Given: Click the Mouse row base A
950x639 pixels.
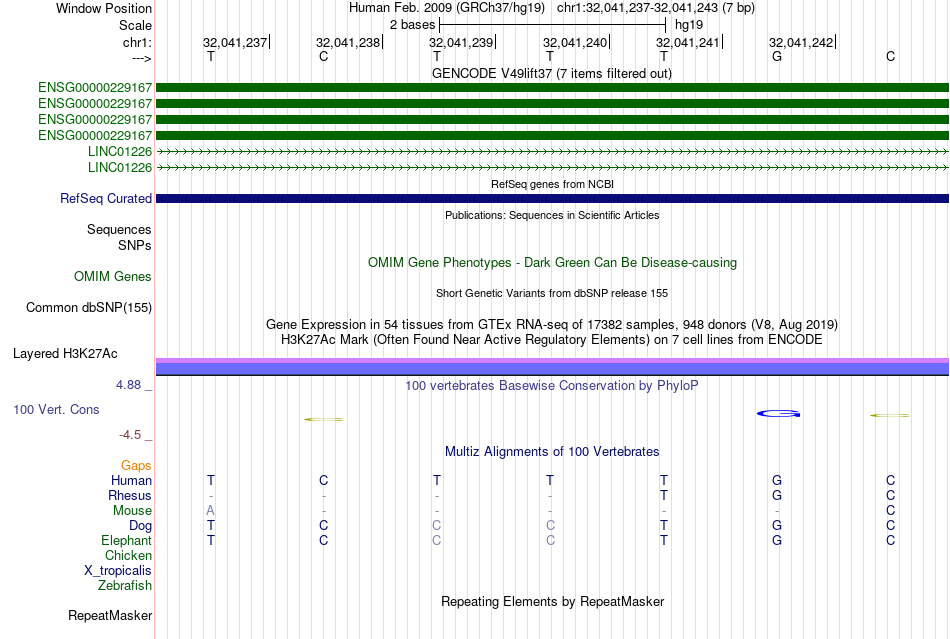Looking at the screenshot, I should (x=210, y=511).
